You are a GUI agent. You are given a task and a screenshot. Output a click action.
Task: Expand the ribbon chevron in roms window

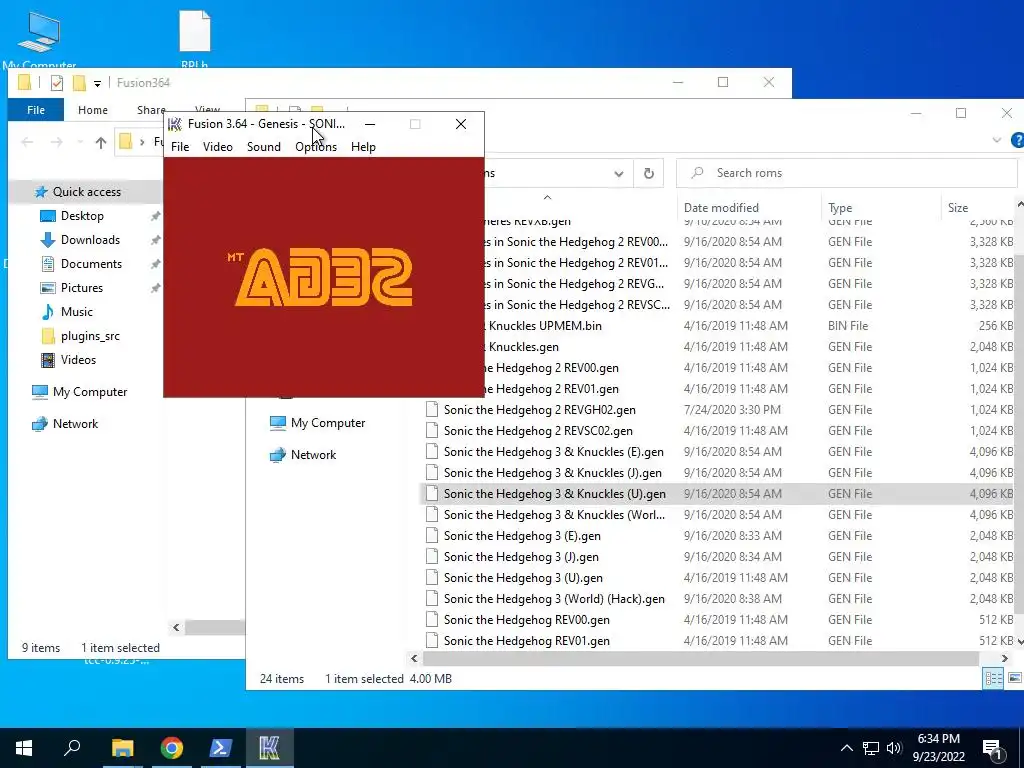coord(997,140)
